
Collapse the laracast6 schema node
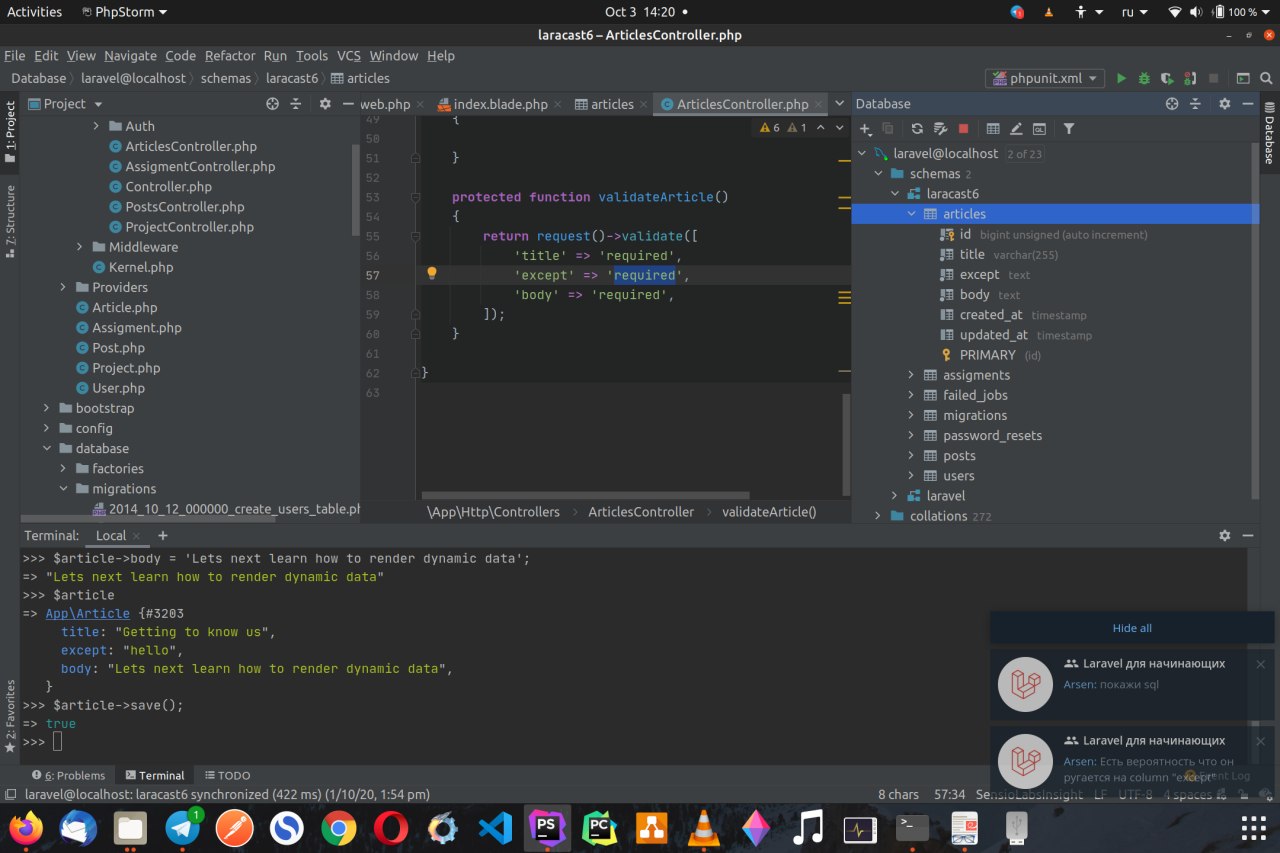coord(895,194)
